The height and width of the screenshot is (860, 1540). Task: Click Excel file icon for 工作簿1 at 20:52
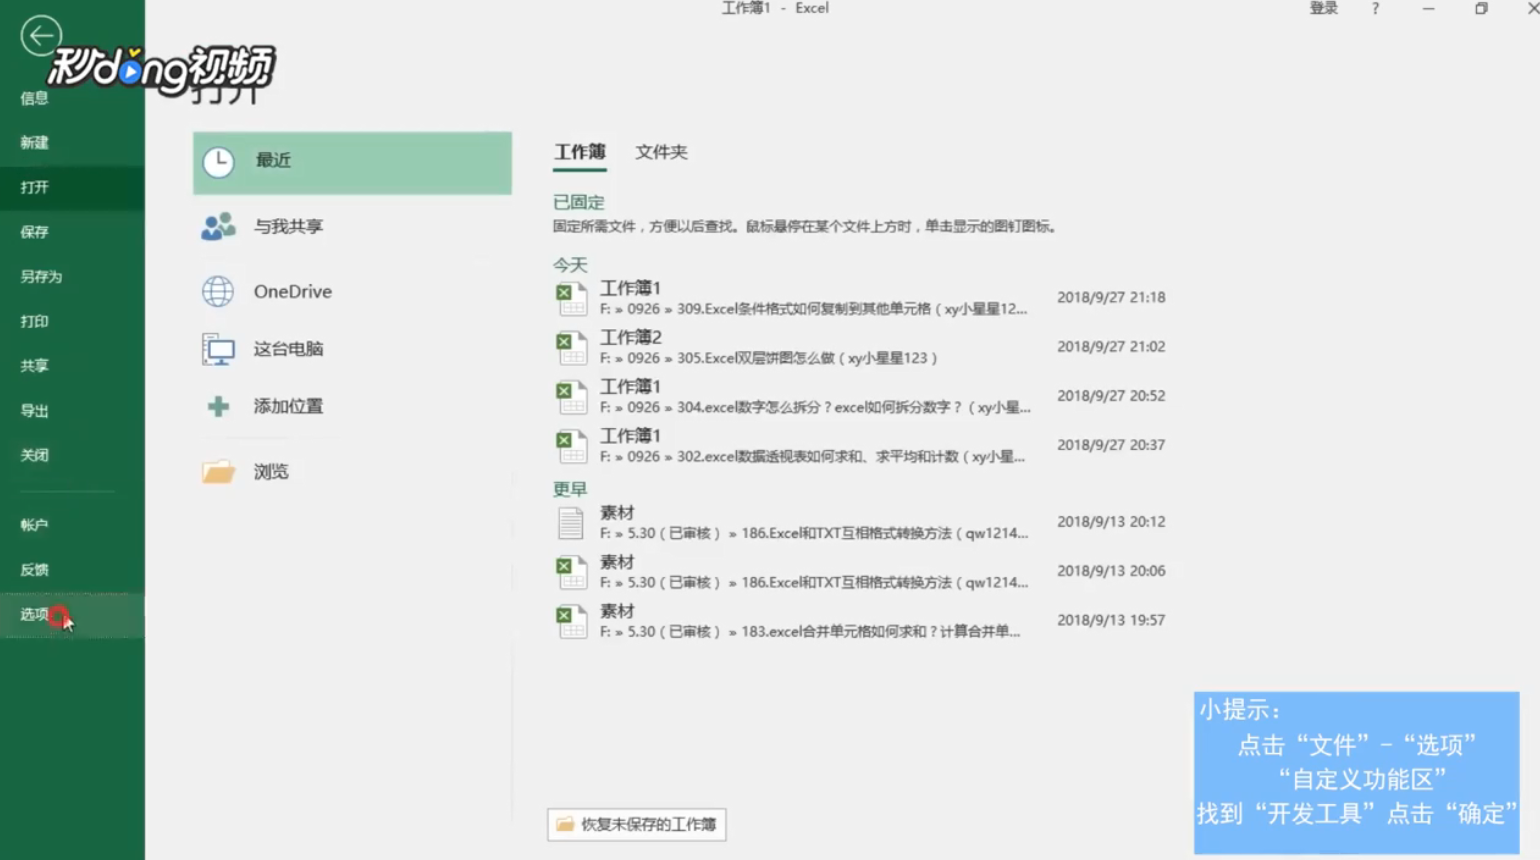571,396
